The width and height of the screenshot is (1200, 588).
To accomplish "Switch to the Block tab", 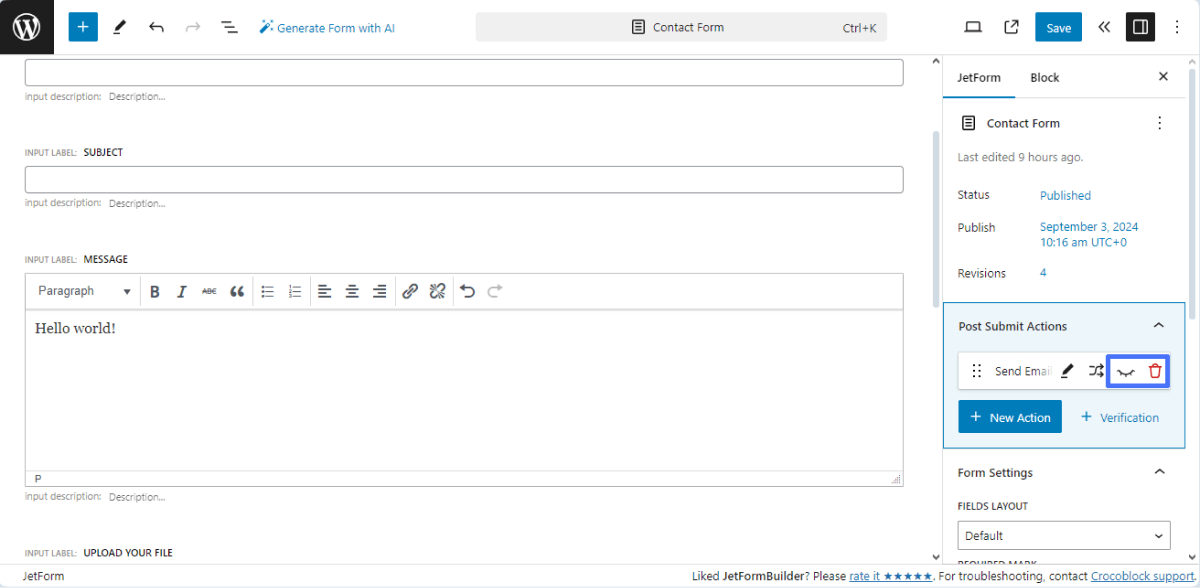I will (x=1045, y=77).
